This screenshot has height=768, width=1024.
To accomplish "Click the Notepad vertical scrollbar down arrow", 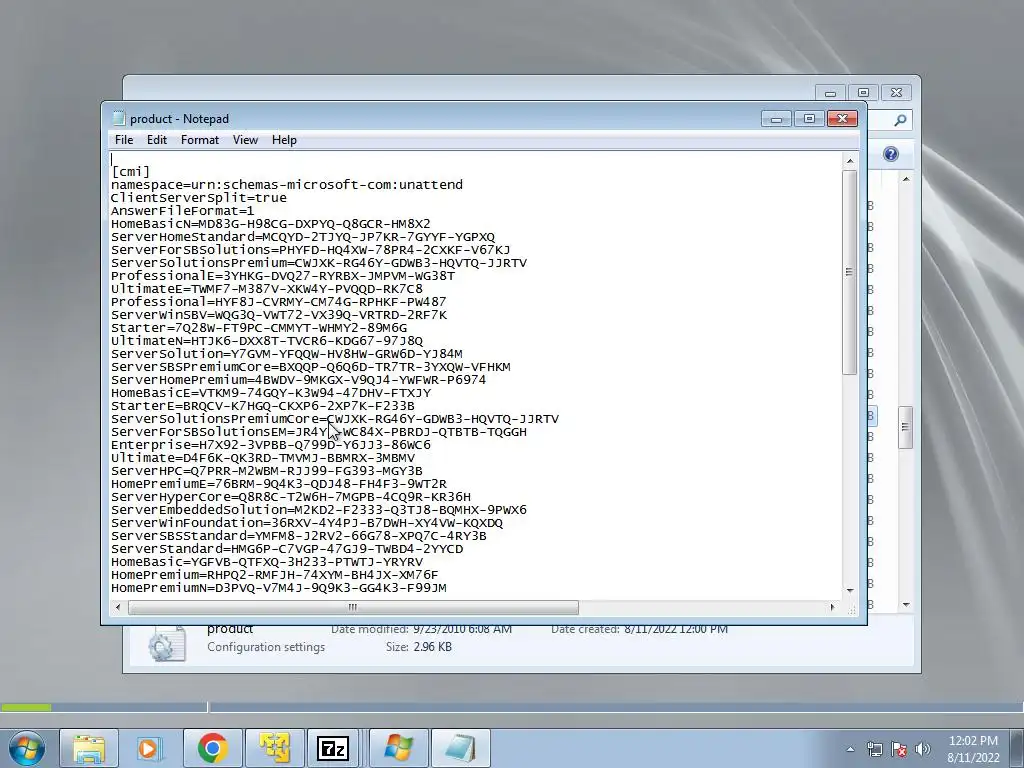I will (850, 590).
